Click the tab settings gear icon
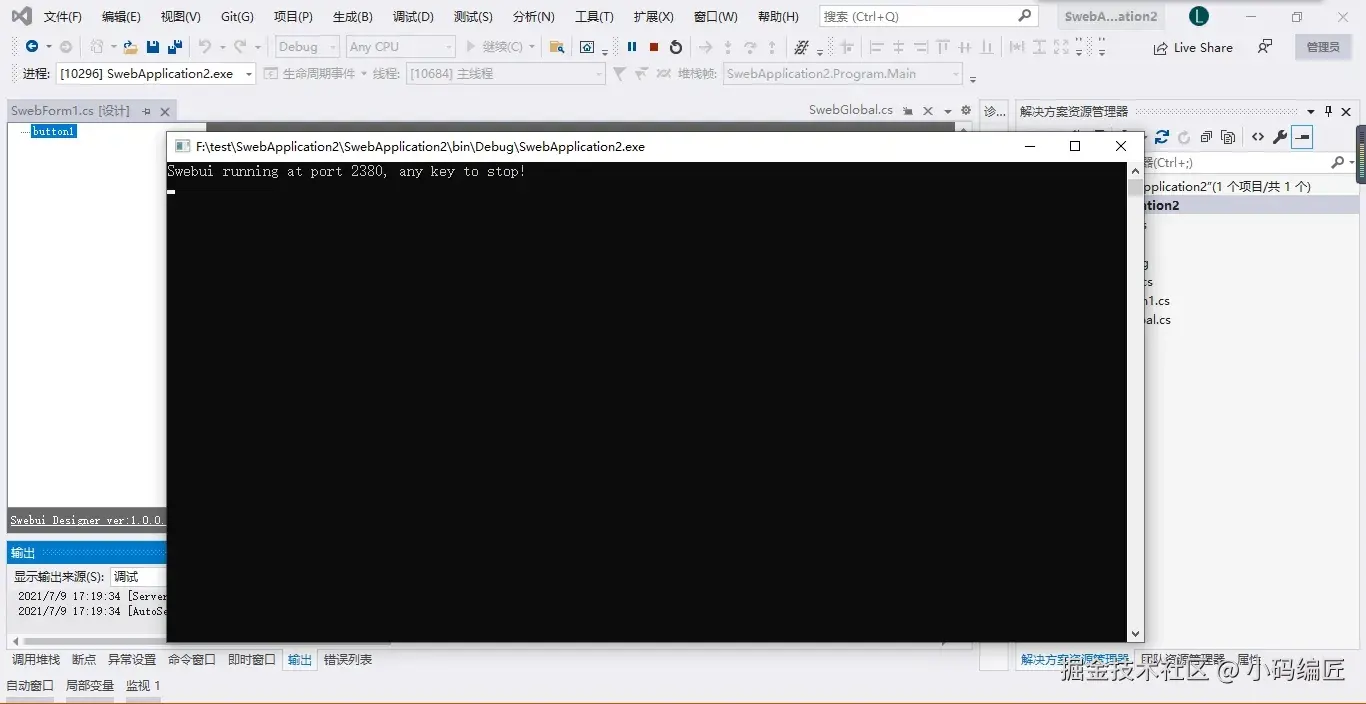The width and height of the screenshot is (1366, 704). pyautogui.click(x=965, y=111)
